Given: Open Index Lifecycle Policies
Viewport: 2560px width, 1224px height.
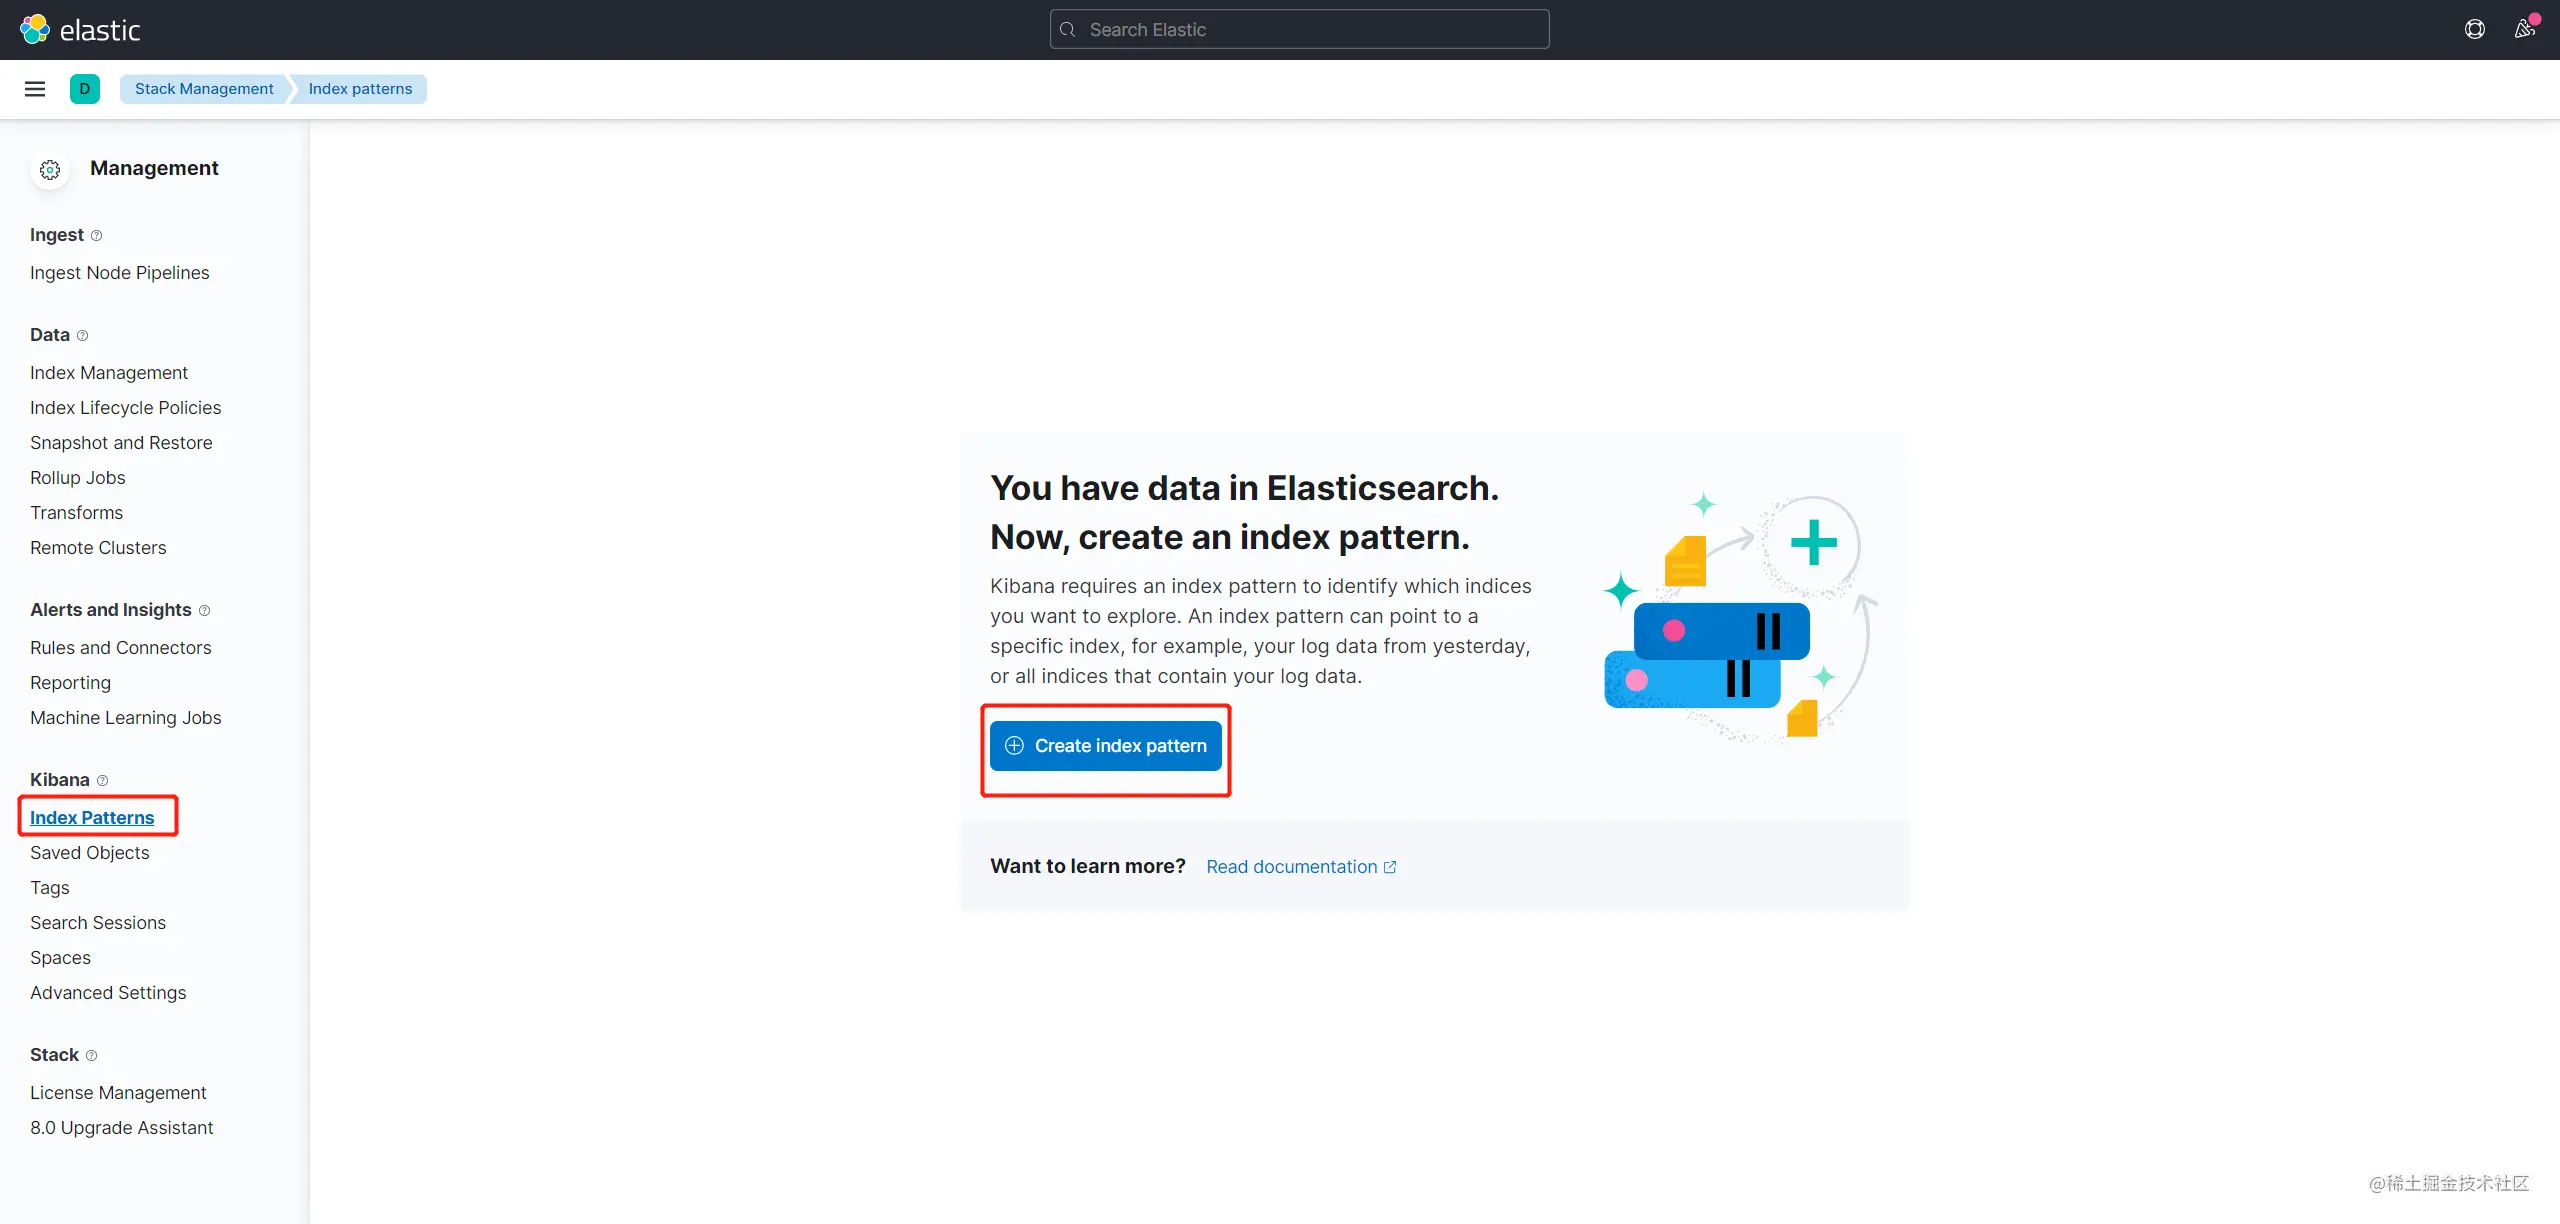Looking at the screenshot, I should pos(126,408).
